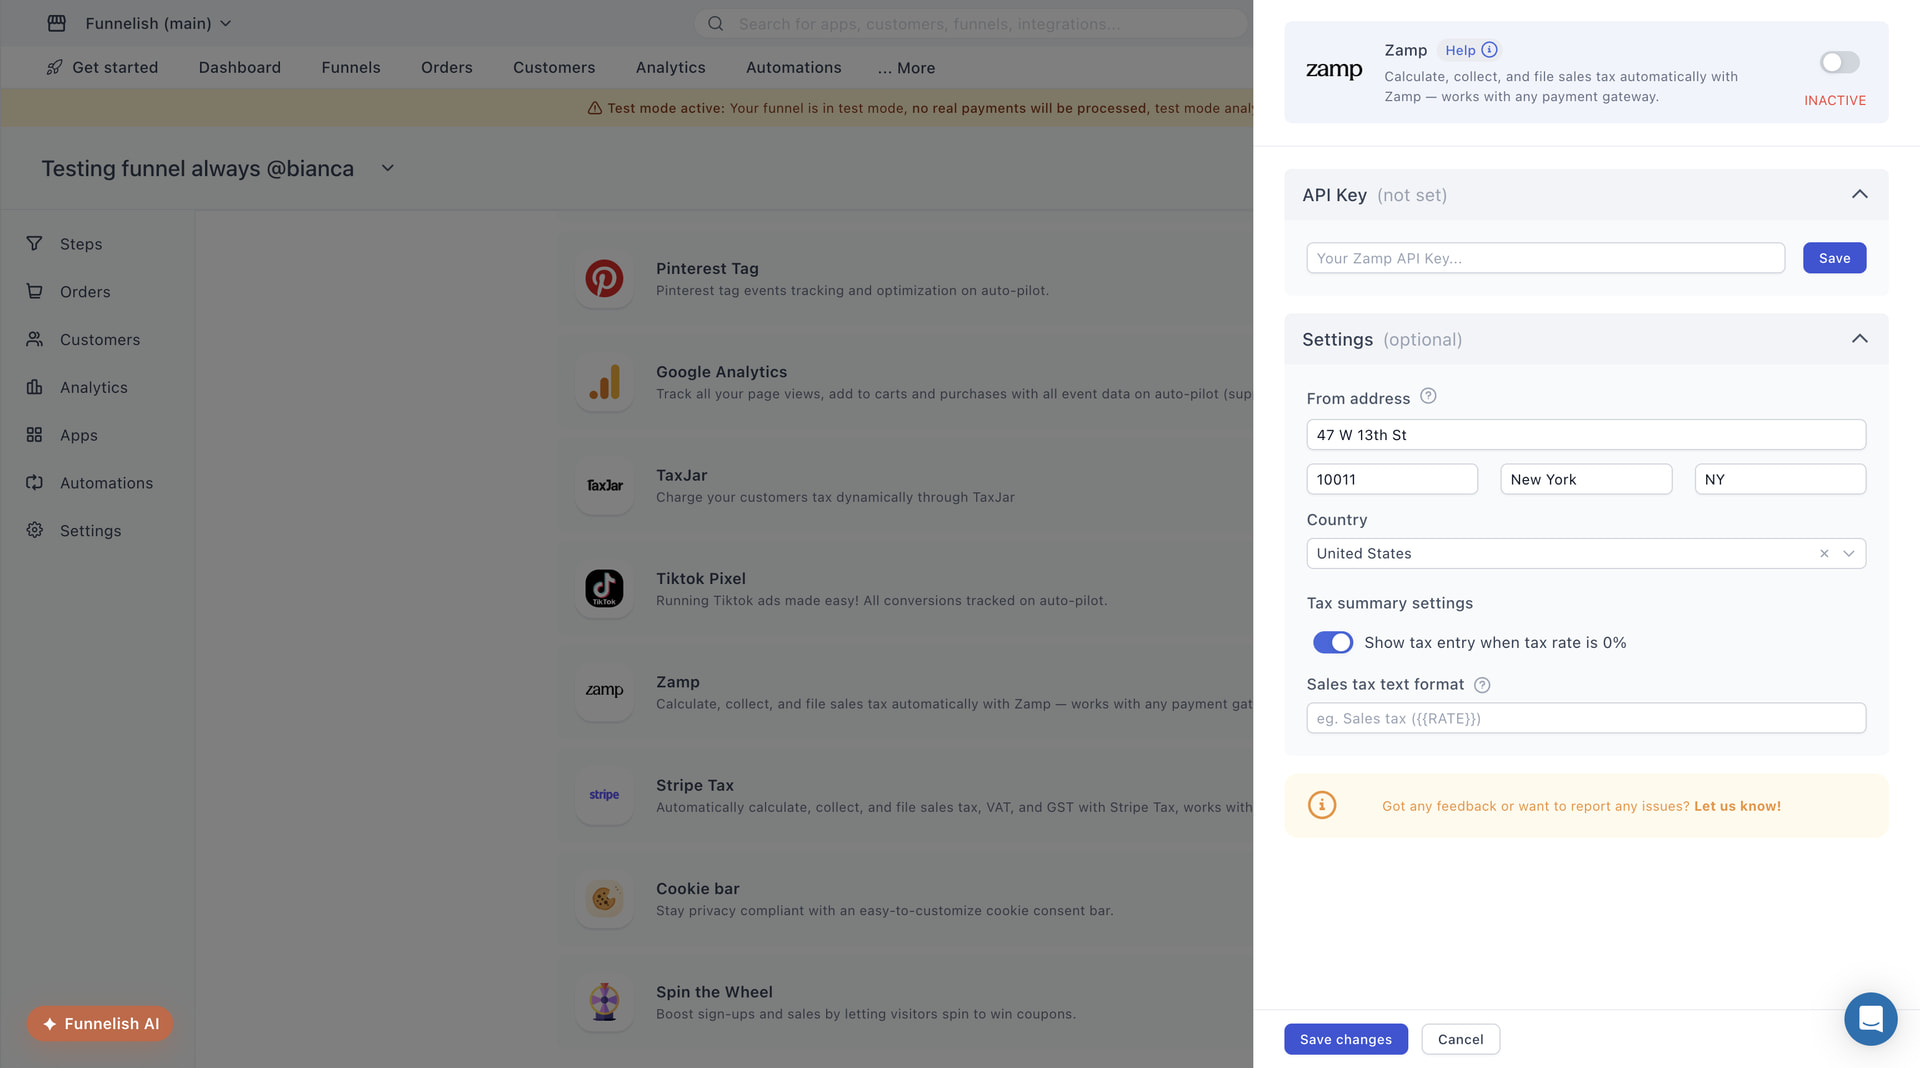Click the info icon in the feedback banner
The height and width of the screenshot is (1068, 1920).
(x=1321, y=805)
